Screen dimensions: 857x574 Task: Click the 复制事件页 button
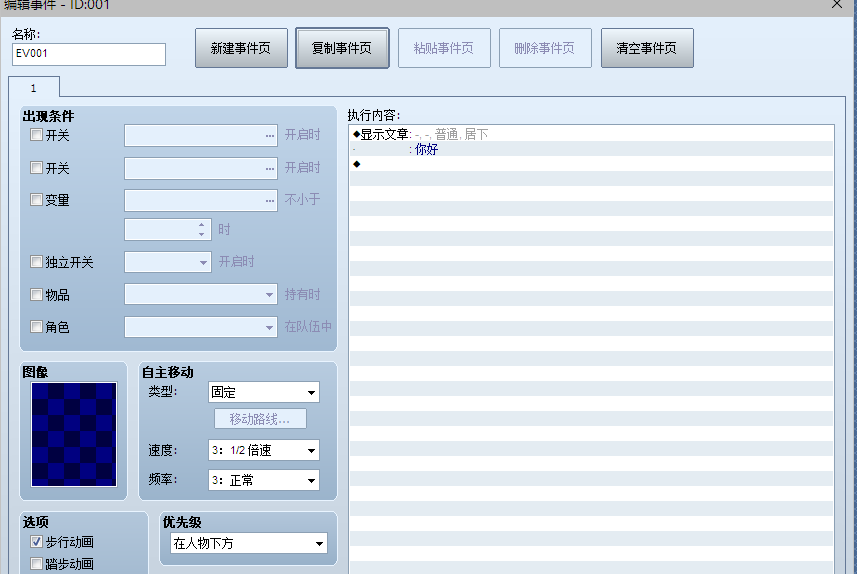[x=342, y=48]
